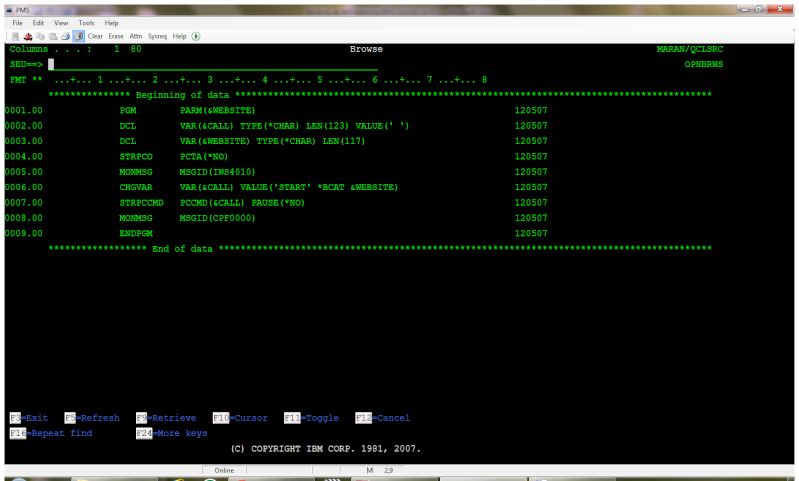Click the Sysreq toolbar button
Viewport: 799px width, 481px height.
click(x=157, y=36)
